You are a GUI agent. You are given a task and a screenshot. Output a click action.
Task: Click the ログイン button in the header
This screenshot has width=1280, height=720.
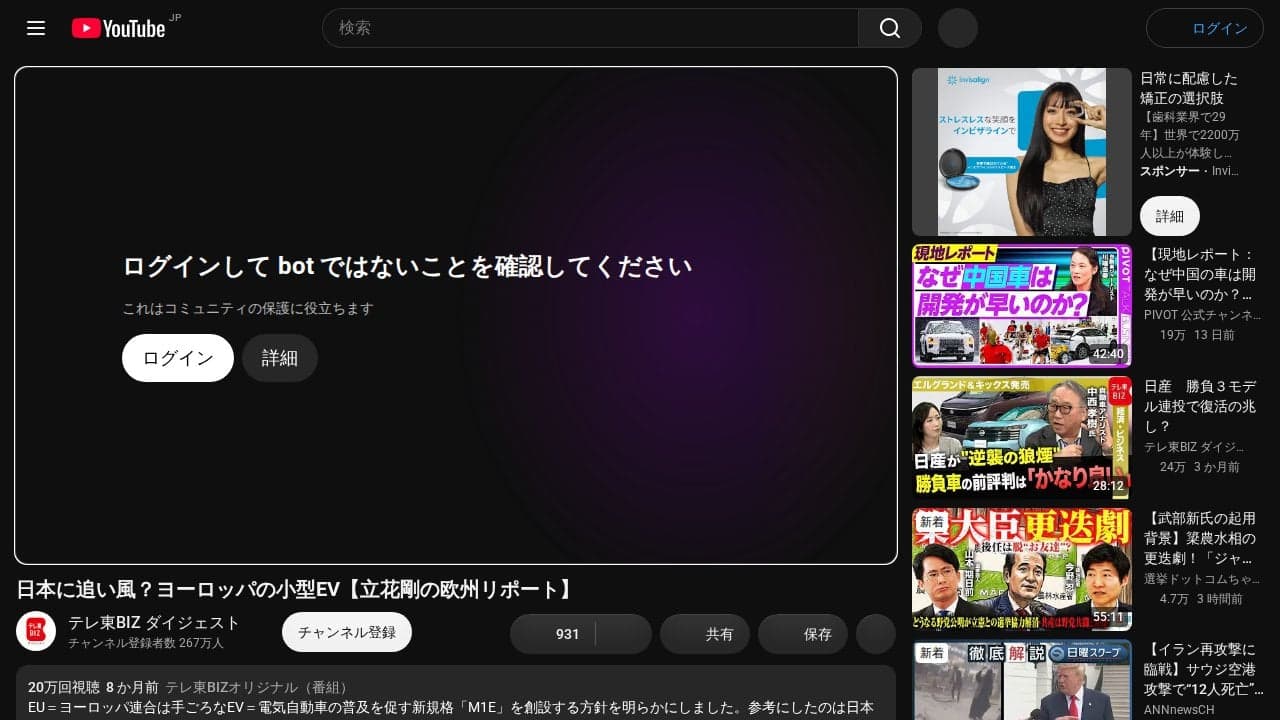pyautogui.click(x=1205, y=28)
